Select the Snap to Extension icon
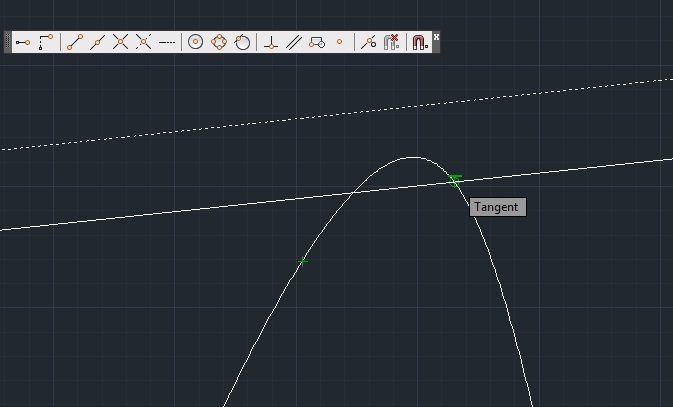673x407 pixels. (x=167, y=42)
